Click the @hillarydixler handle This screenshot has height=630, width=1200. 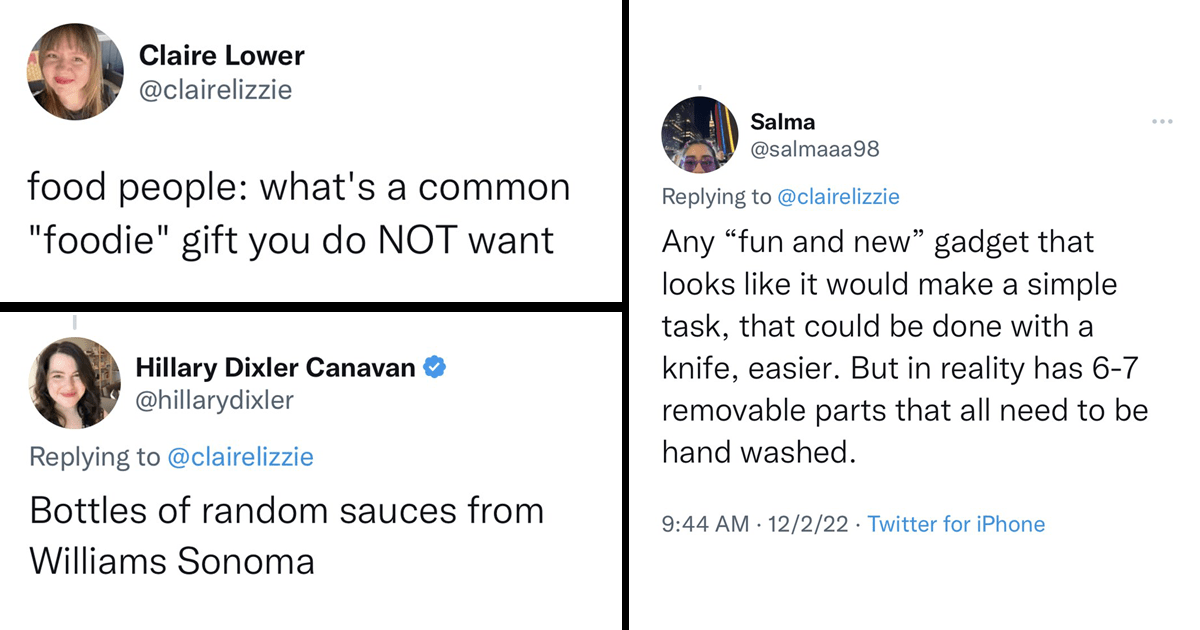[214, 400]
